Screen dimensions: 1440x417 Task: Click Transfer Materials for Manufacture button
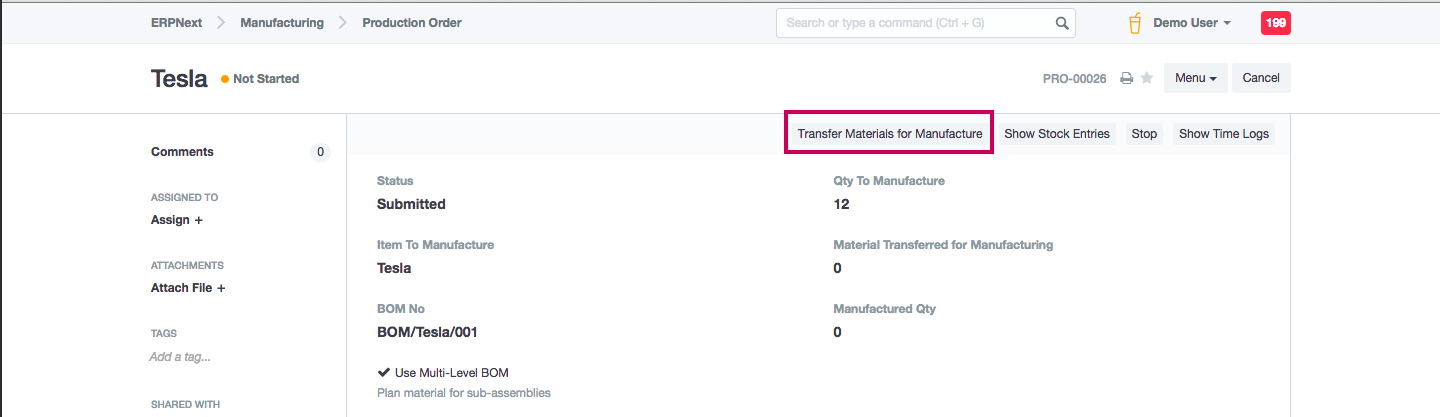click(890, 134)
